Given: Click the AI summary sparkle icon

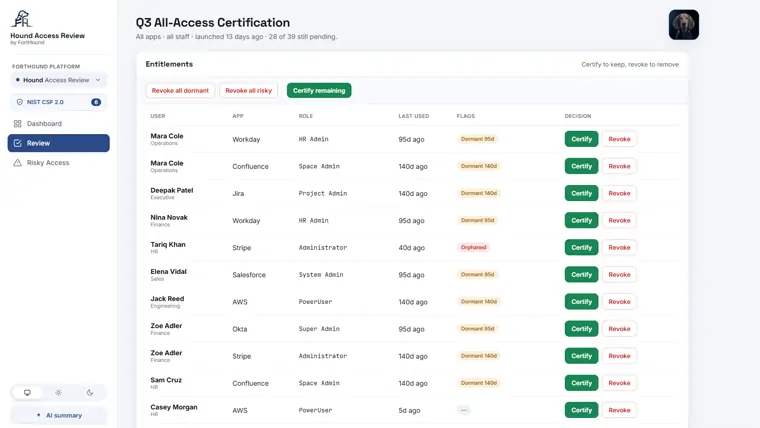Looking at the screenshot, I should tap(39, 415).
